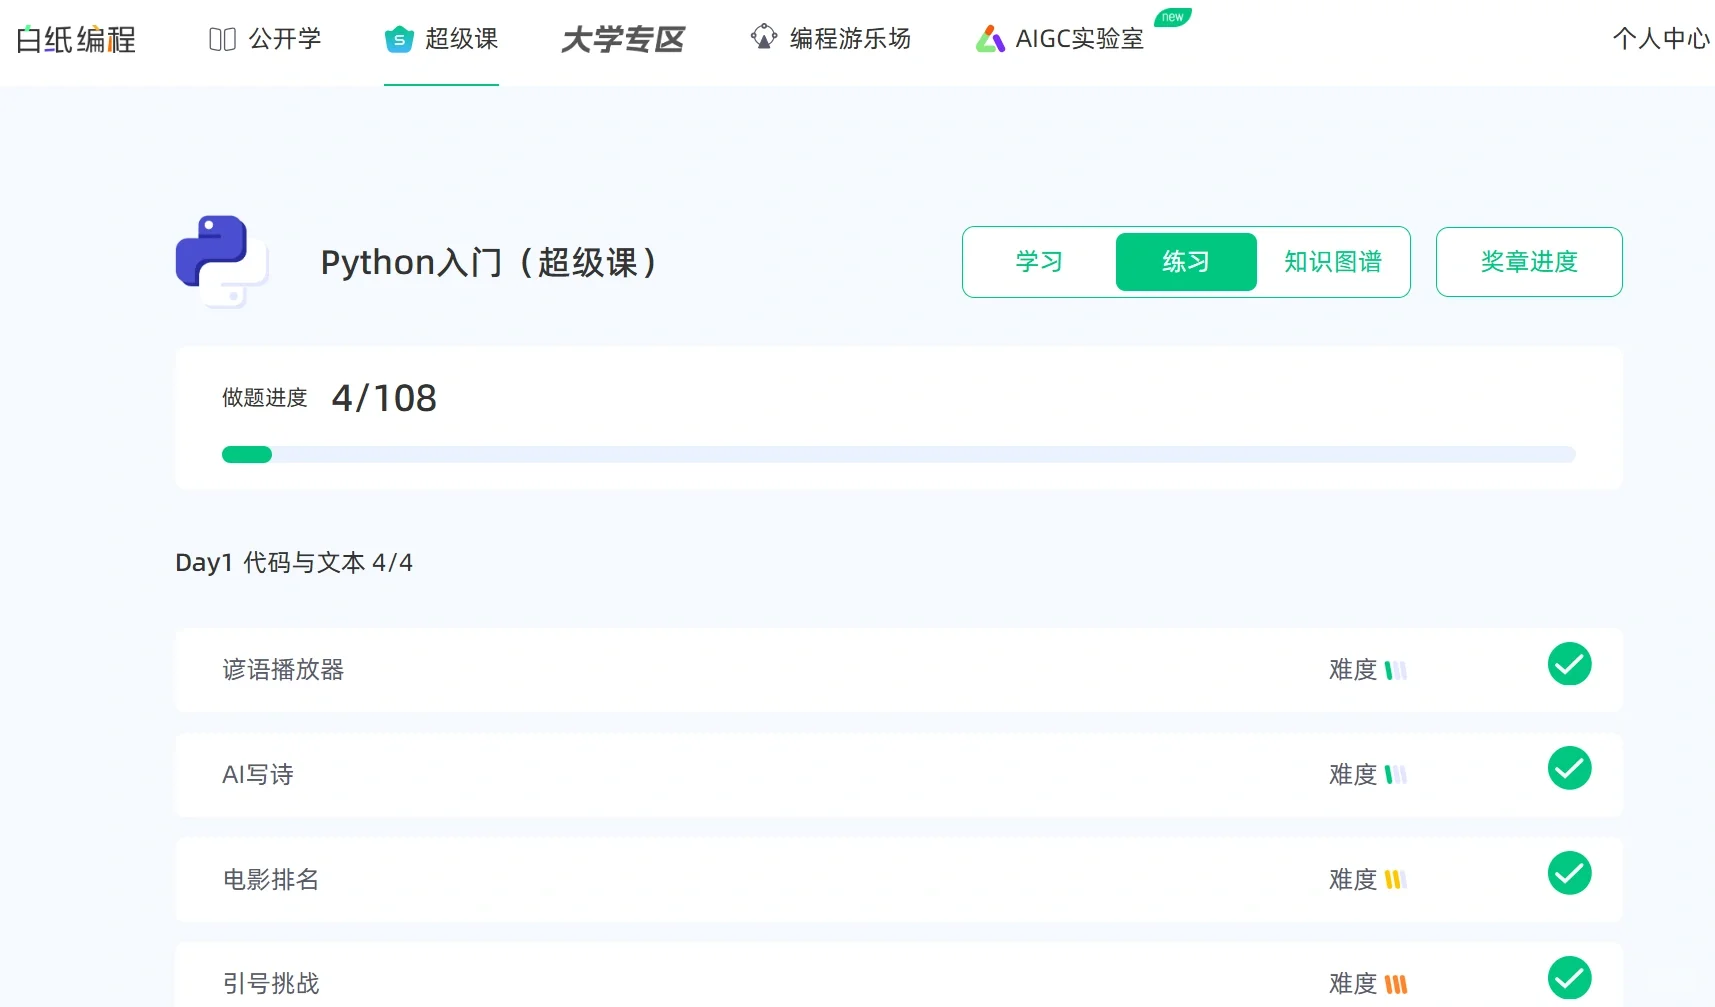The width and height of the screenshot is (1715, 1007).
Task: Click the Day1 代码与文本 4/4 heading
Action: pyautogui.click(x=294, y=563)
